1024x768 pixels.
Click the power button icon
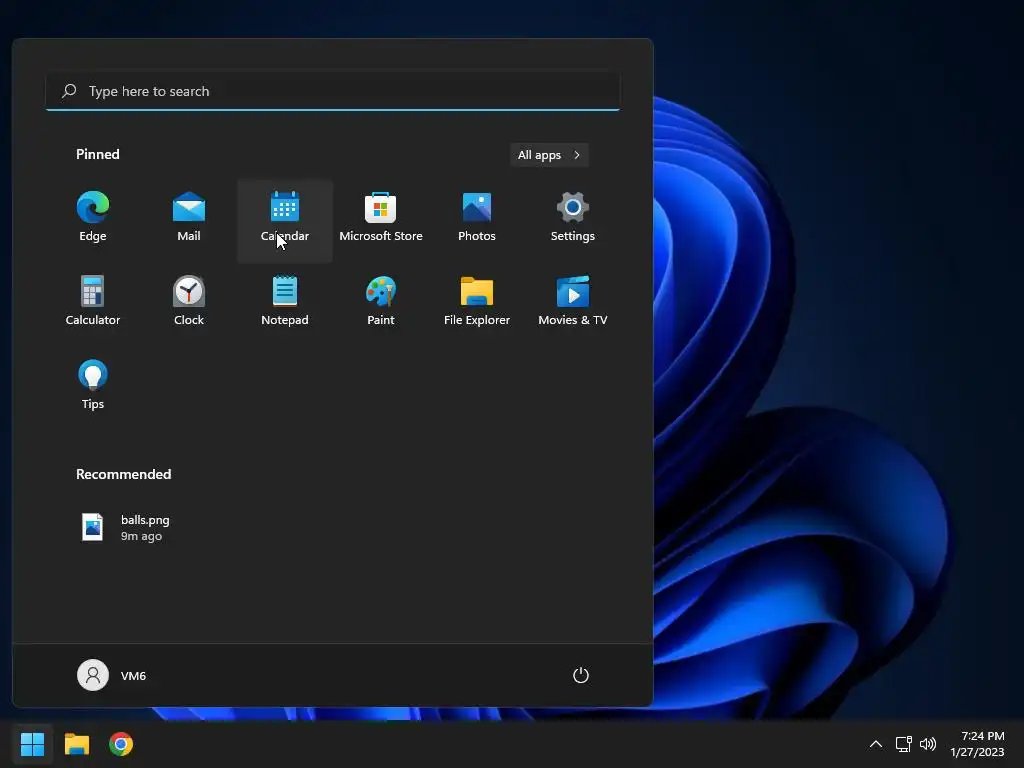pos(581,675)
